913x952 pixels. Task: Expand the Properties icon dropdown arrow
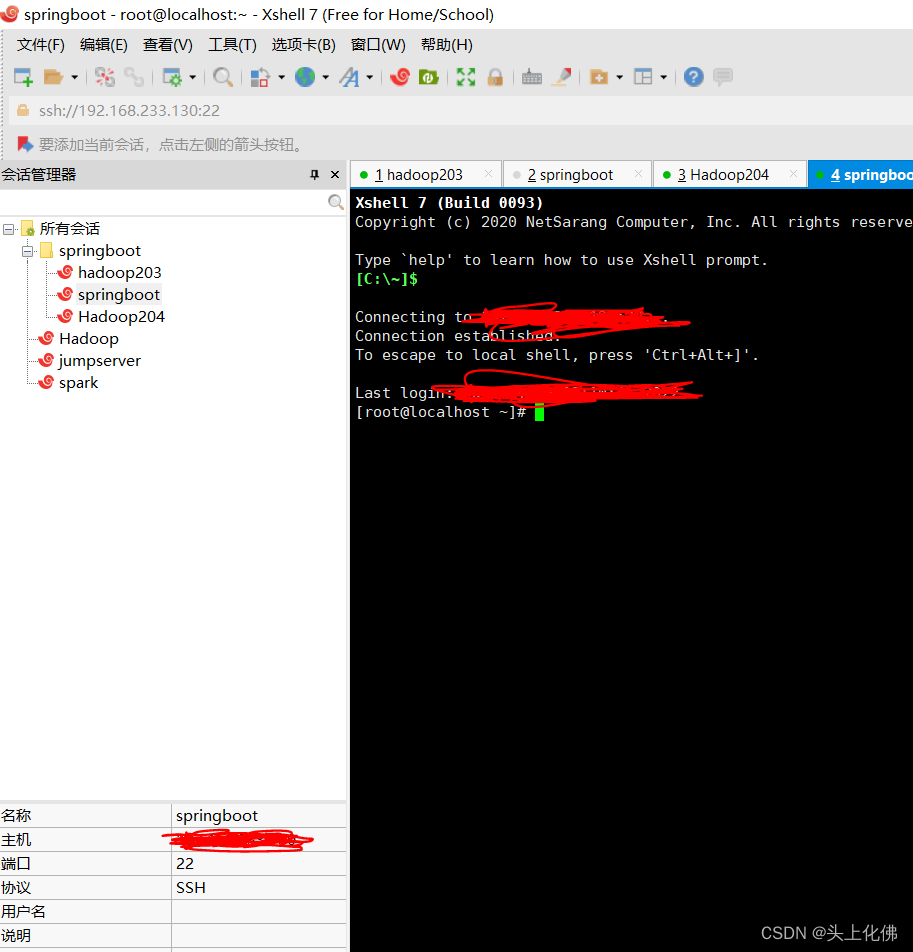click(192, 77)
